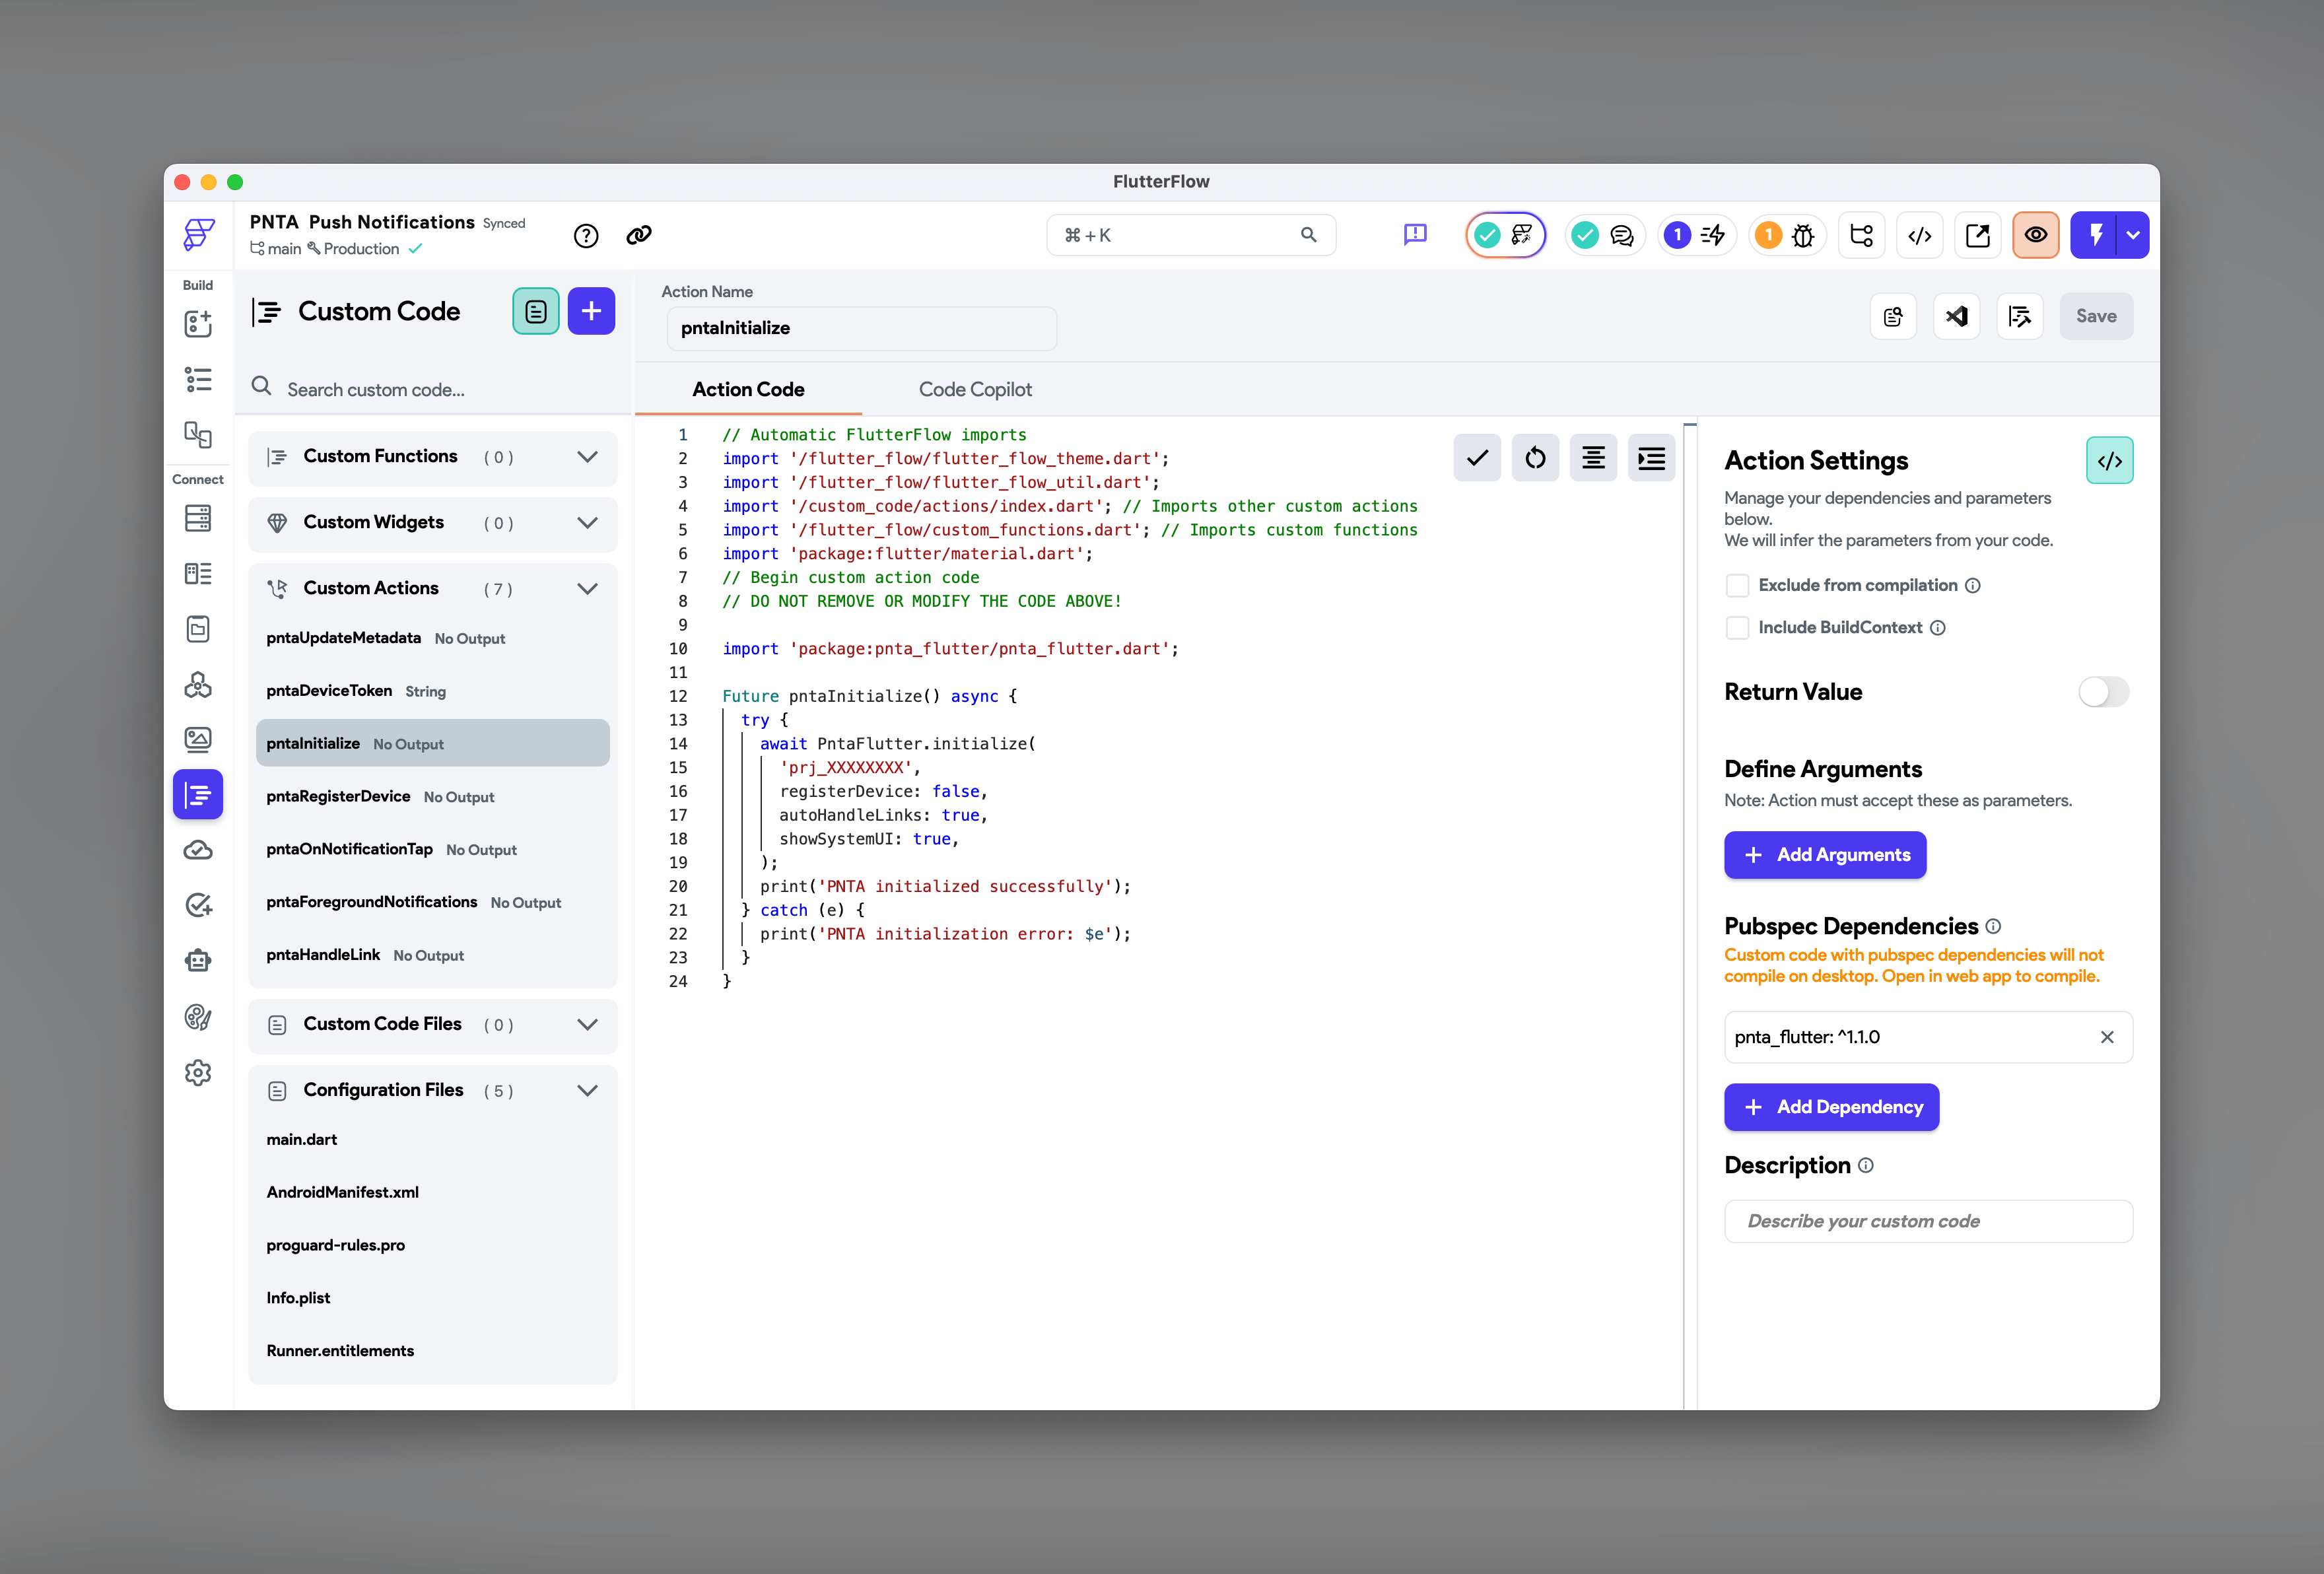The image size is (2324, 1574).
Task: Open the Settings gear sidebar icon
Action: click(198, 1073)
